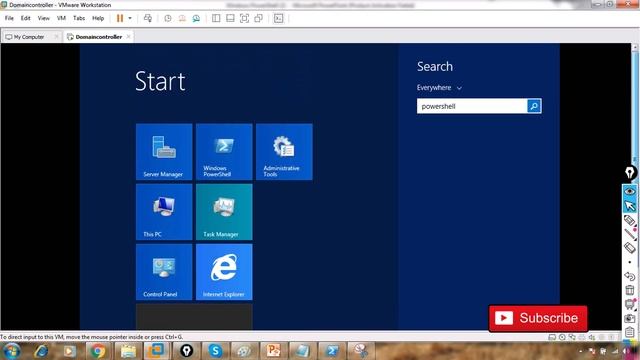The image size is (640, 360).
Task: Launch the Windows PowerShell tile
Action: (224, 152)
